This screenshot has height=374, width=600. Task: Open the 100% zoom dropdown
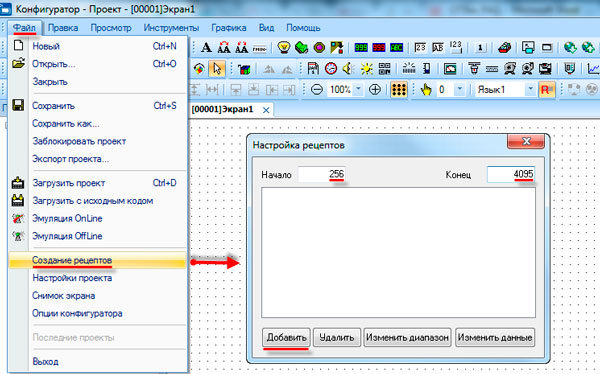(358, 90)
